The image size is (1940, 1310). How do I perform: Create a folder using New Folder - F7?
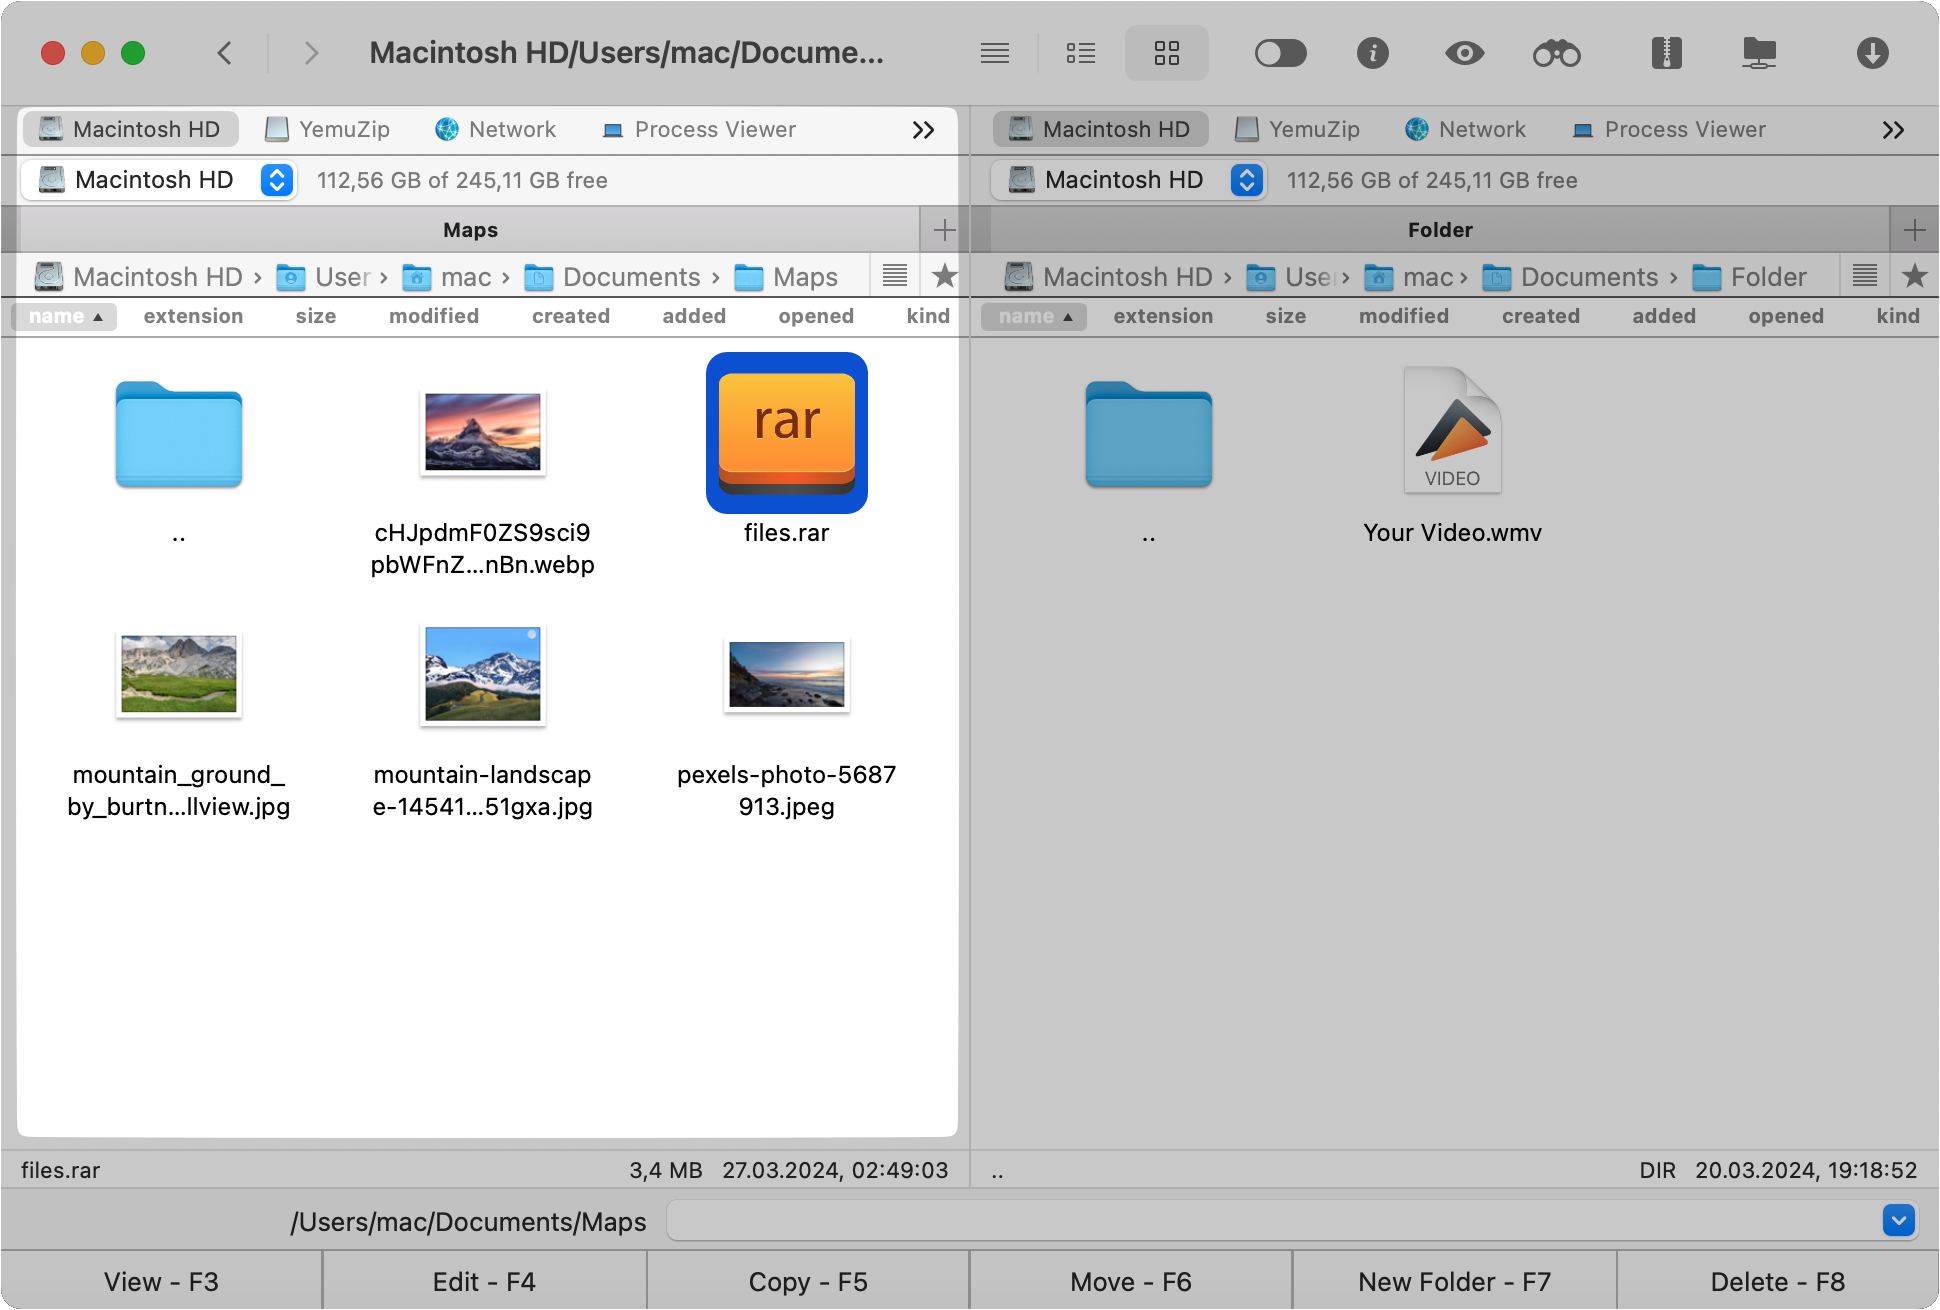click(1452, 1281)
